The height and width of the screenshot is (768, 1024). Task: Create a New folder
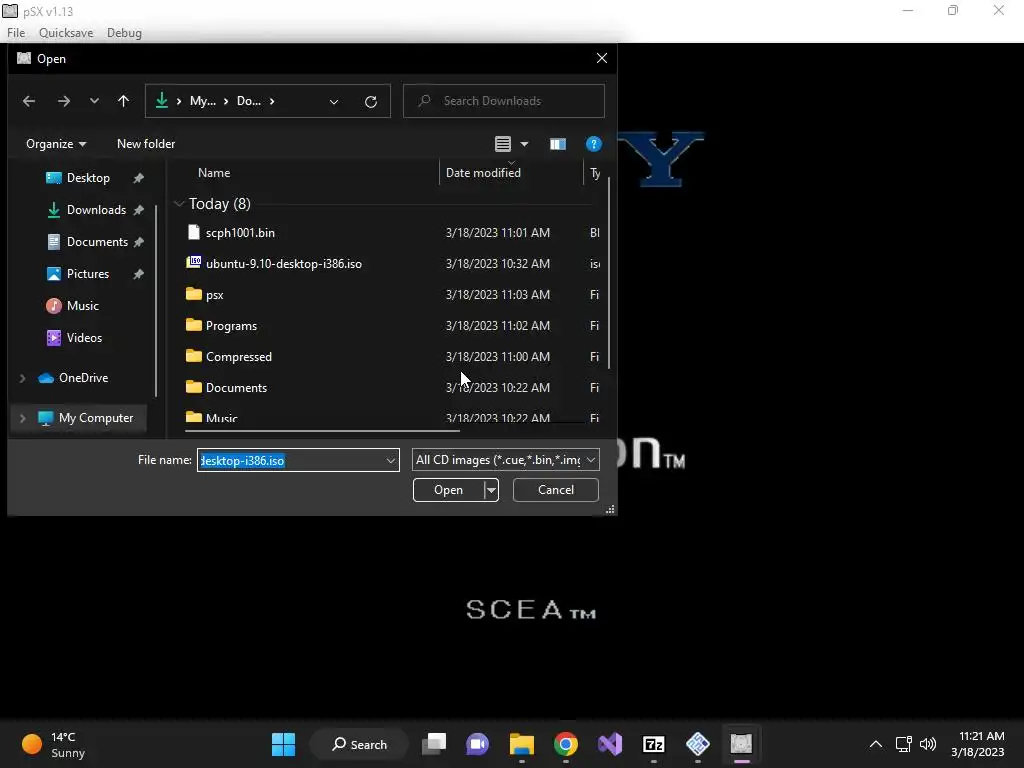point(146,144)
